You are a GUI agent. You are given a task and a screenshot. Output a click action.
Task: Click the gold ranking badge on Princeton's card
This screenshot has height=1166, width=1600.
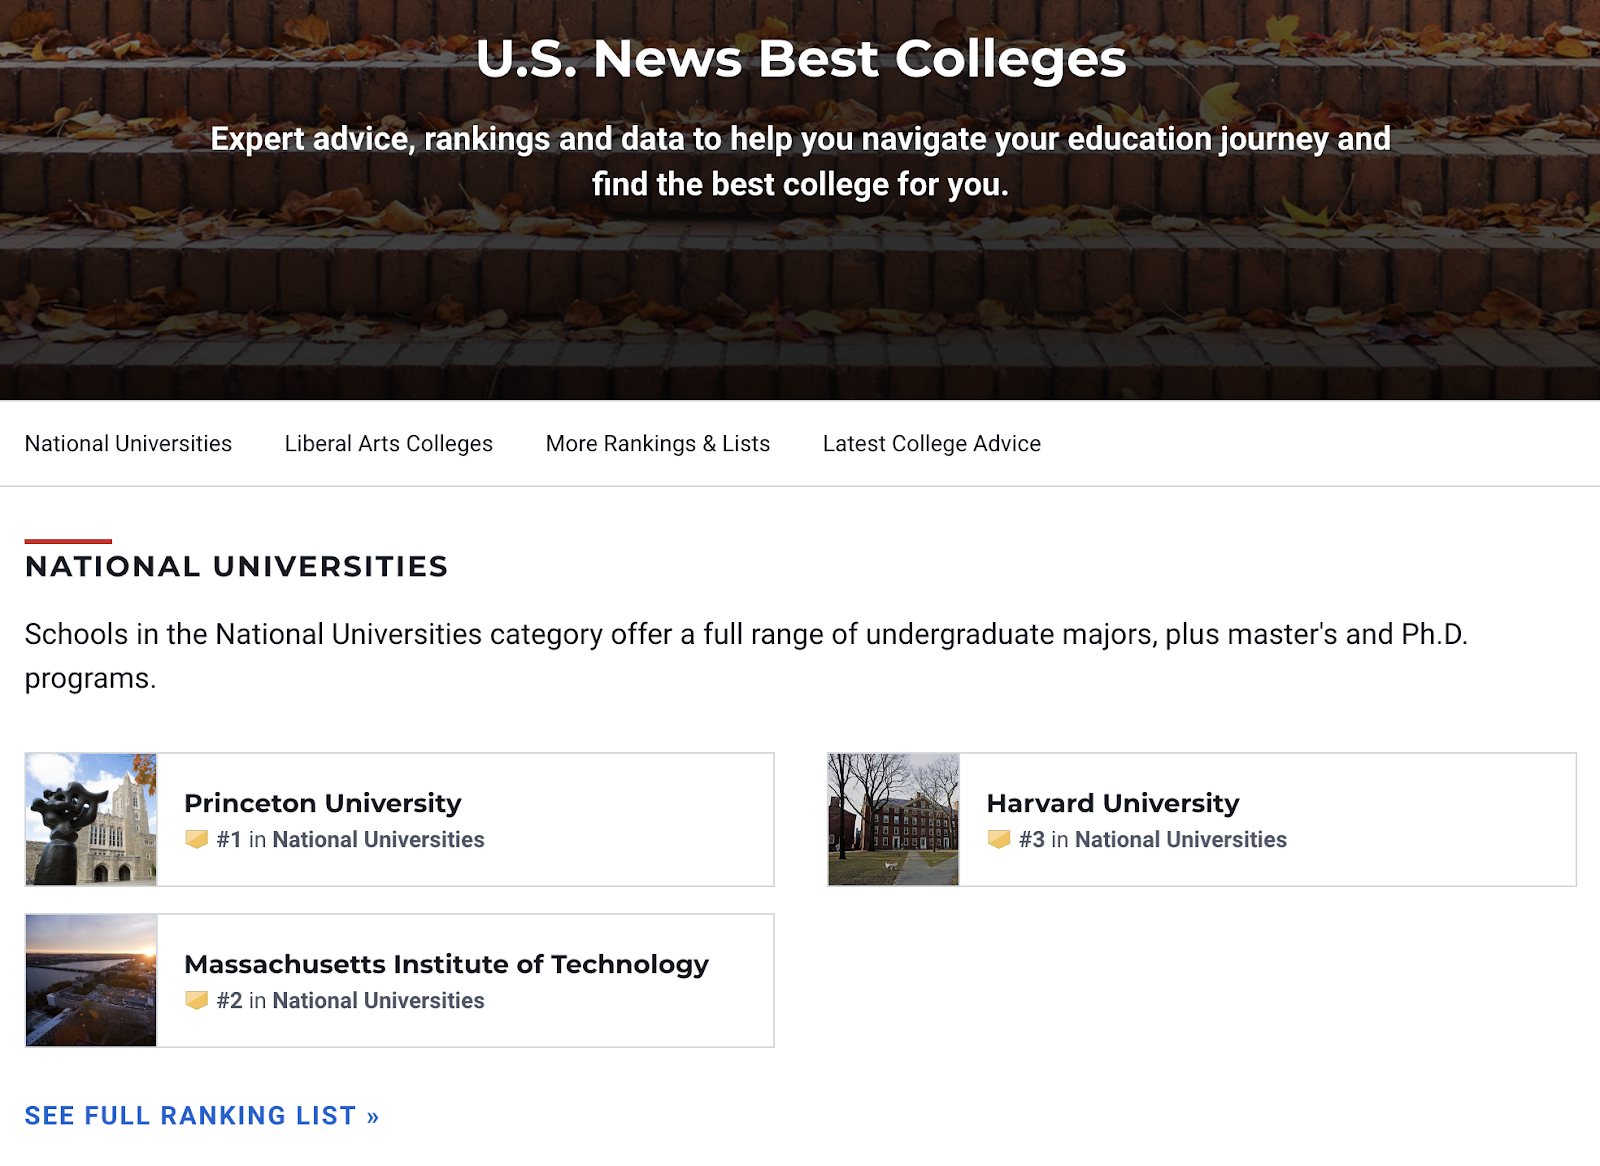(x=197, y=840)
